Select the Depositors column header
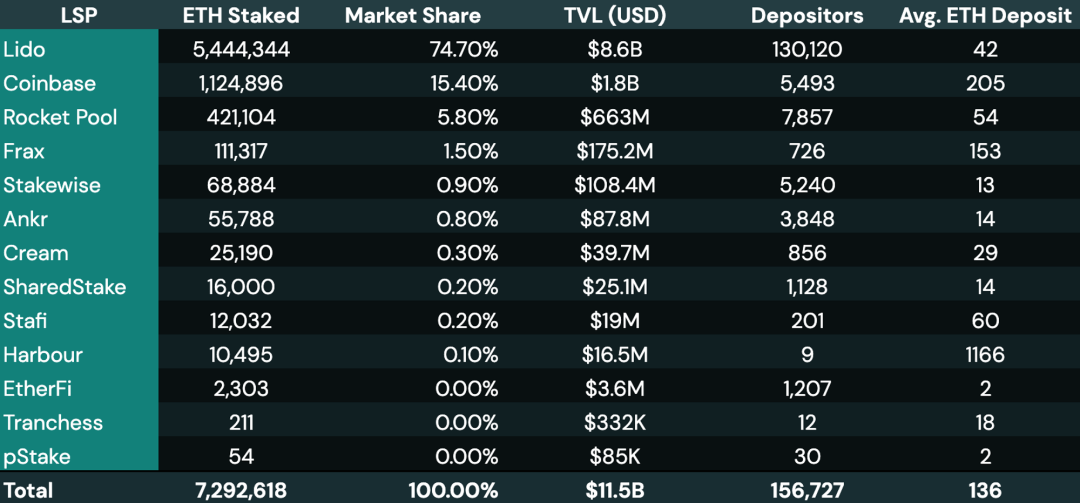The height and width of the screenshot is (503, 1080). [x=807, y=15]
